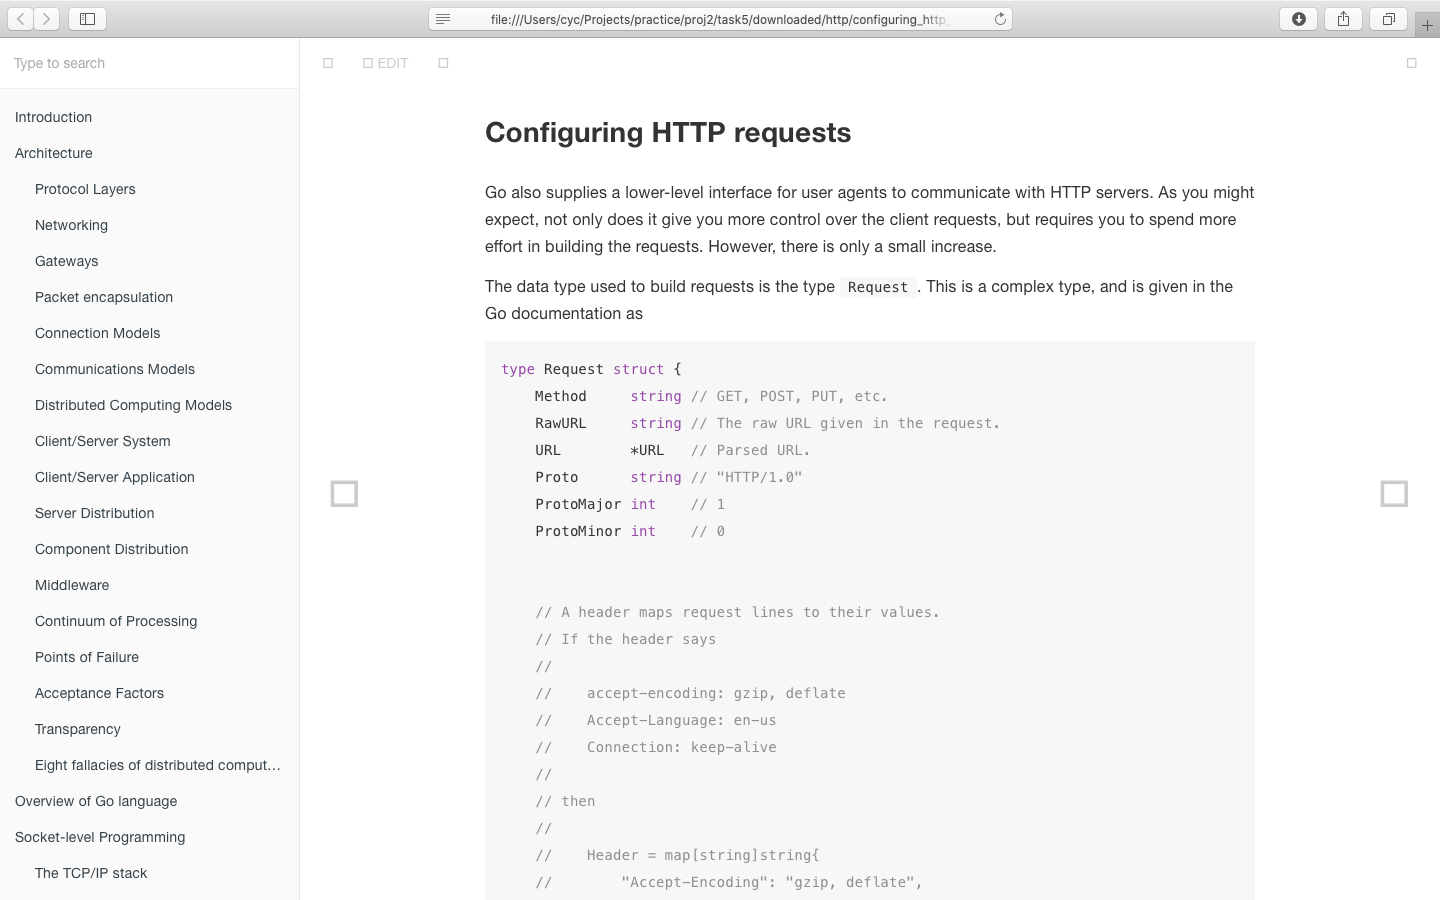Go to the previous page using the left arrow
This screenshot has width=1440, height=900.
(x=344, y=494)
